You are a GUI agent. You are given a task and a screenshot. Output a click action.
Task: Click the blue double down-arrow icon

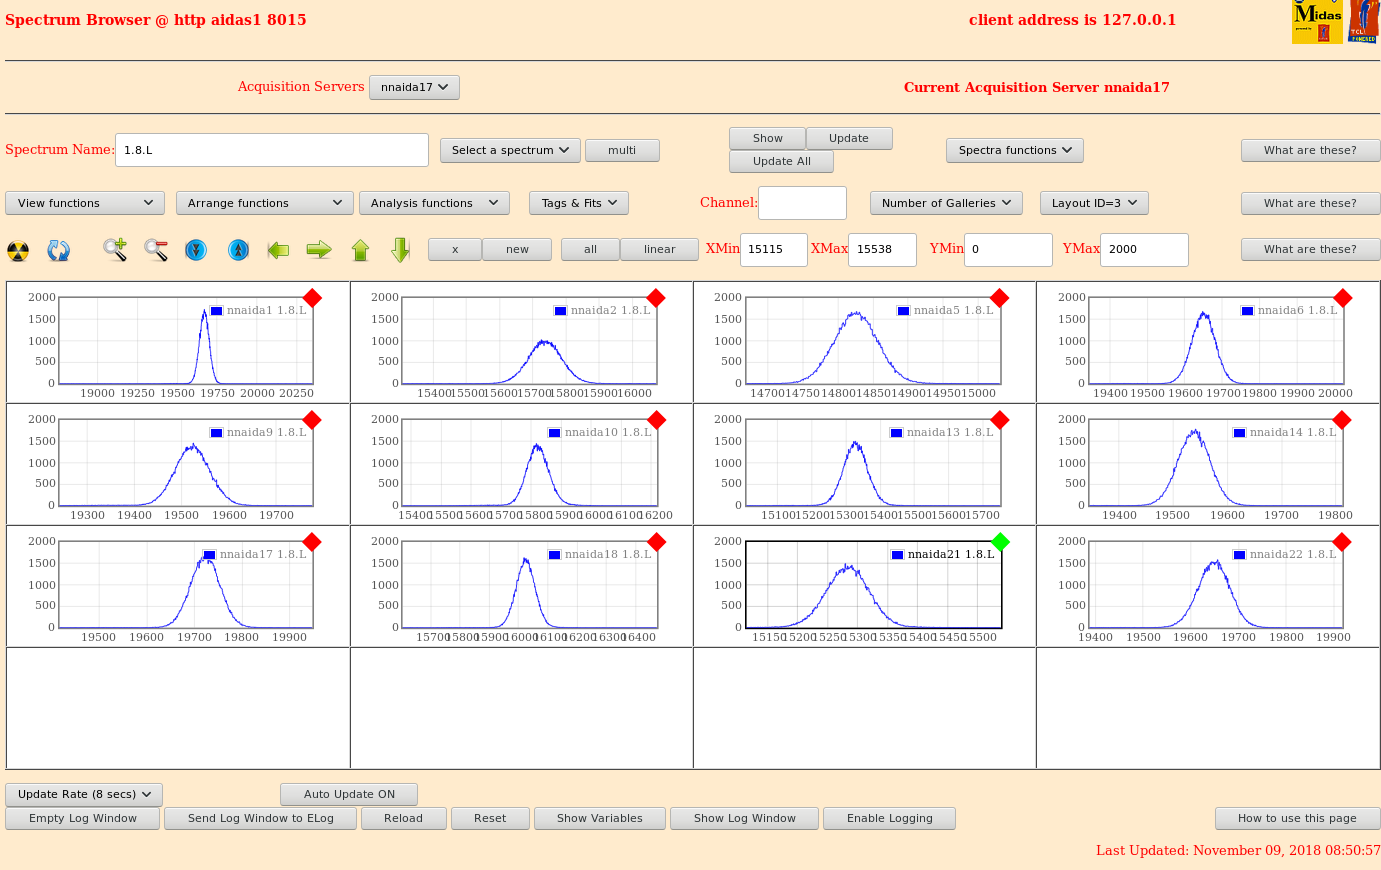tap(196, 250)
